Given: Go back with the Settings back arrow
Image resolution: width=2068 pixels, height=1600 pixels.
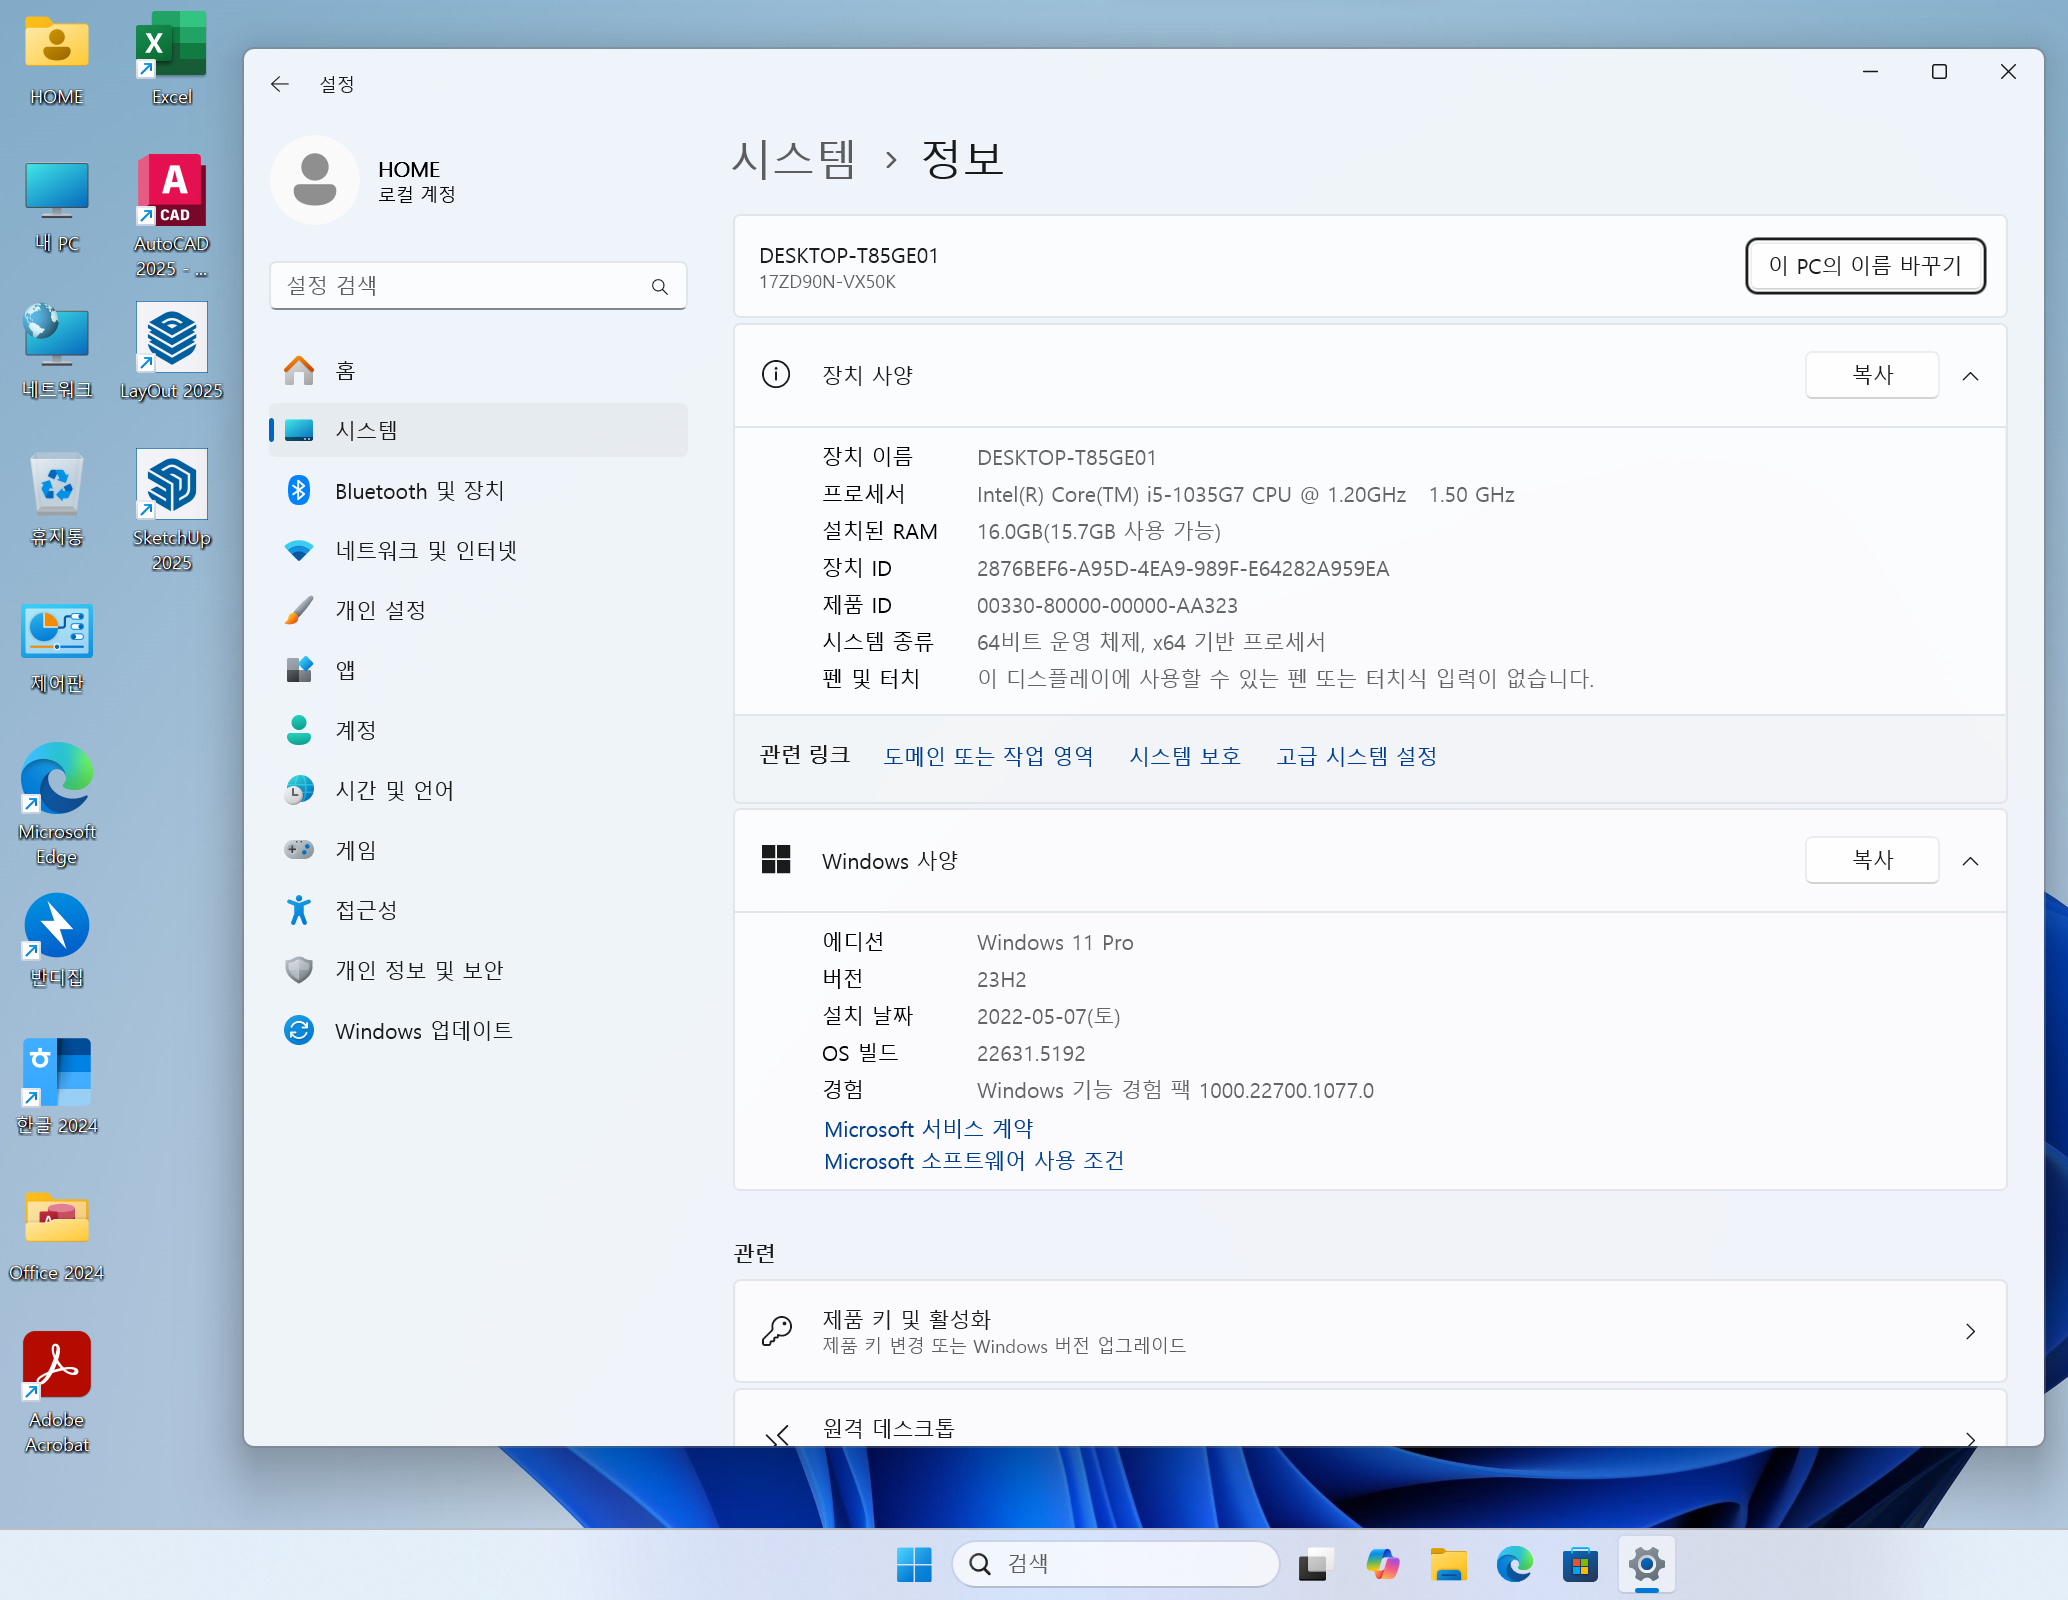Looking at the screenshot, I should 280,84.
